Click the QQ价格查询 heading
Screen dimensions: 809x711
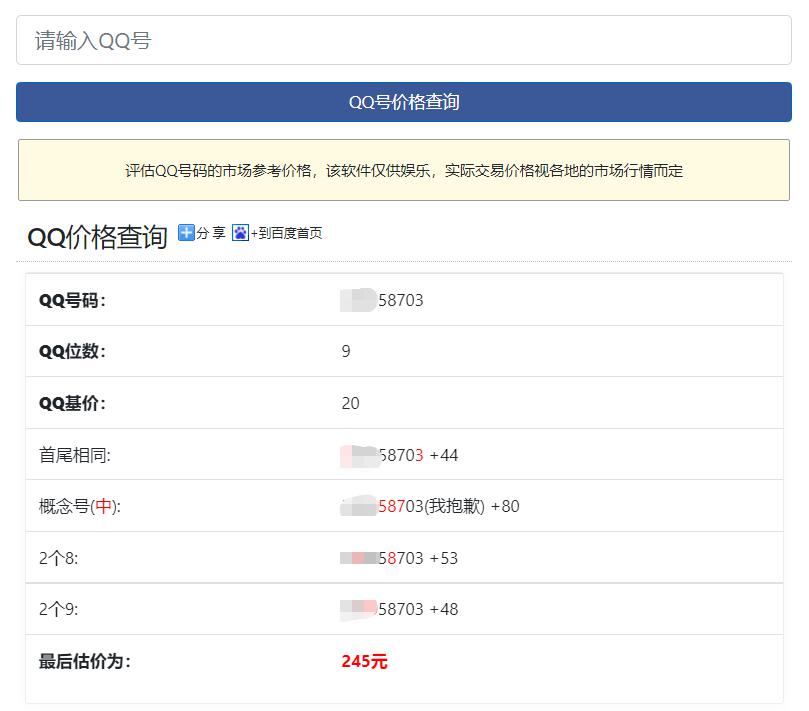pos(97,237)
